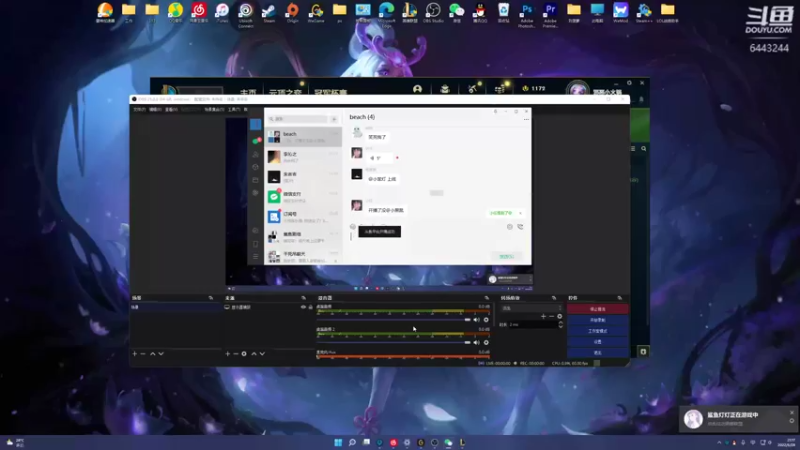Add a new source with OBS plus button
The height and width of the screenshot is (450, 800).
(x=228, y=354)
